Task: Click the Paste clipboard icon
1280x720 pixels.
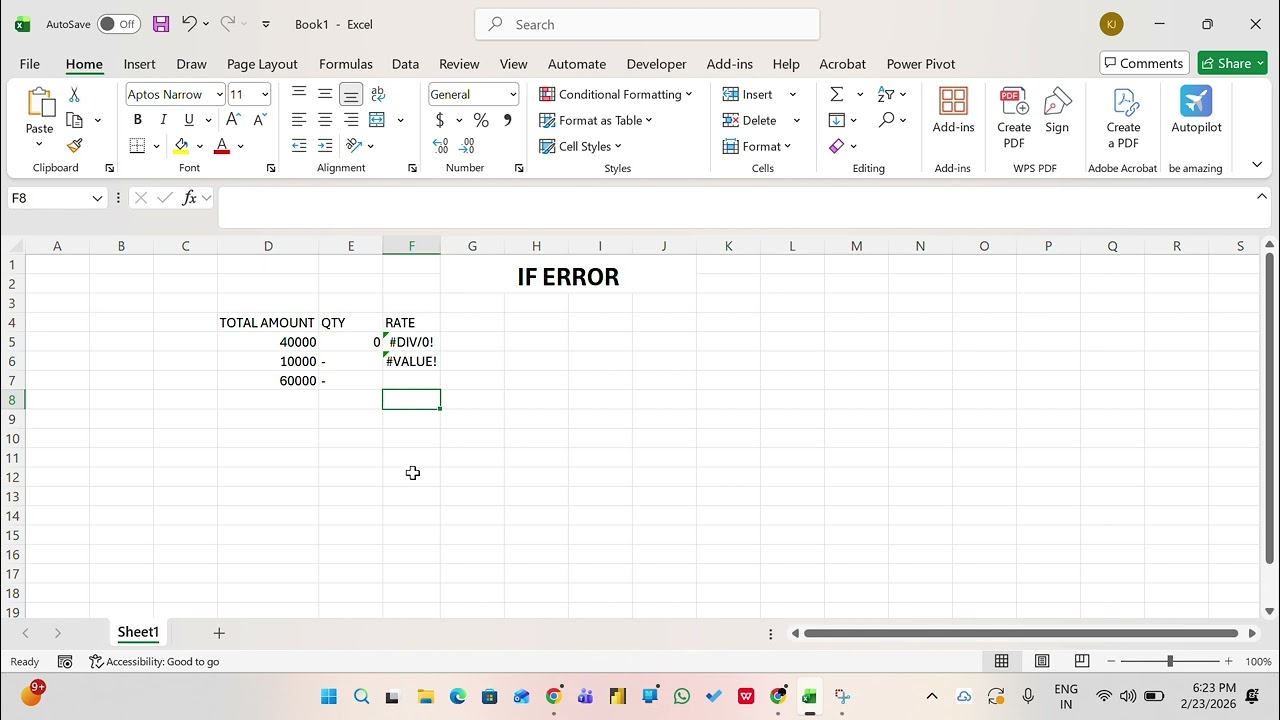Action: pyautogui.click(x=39, y=104)
